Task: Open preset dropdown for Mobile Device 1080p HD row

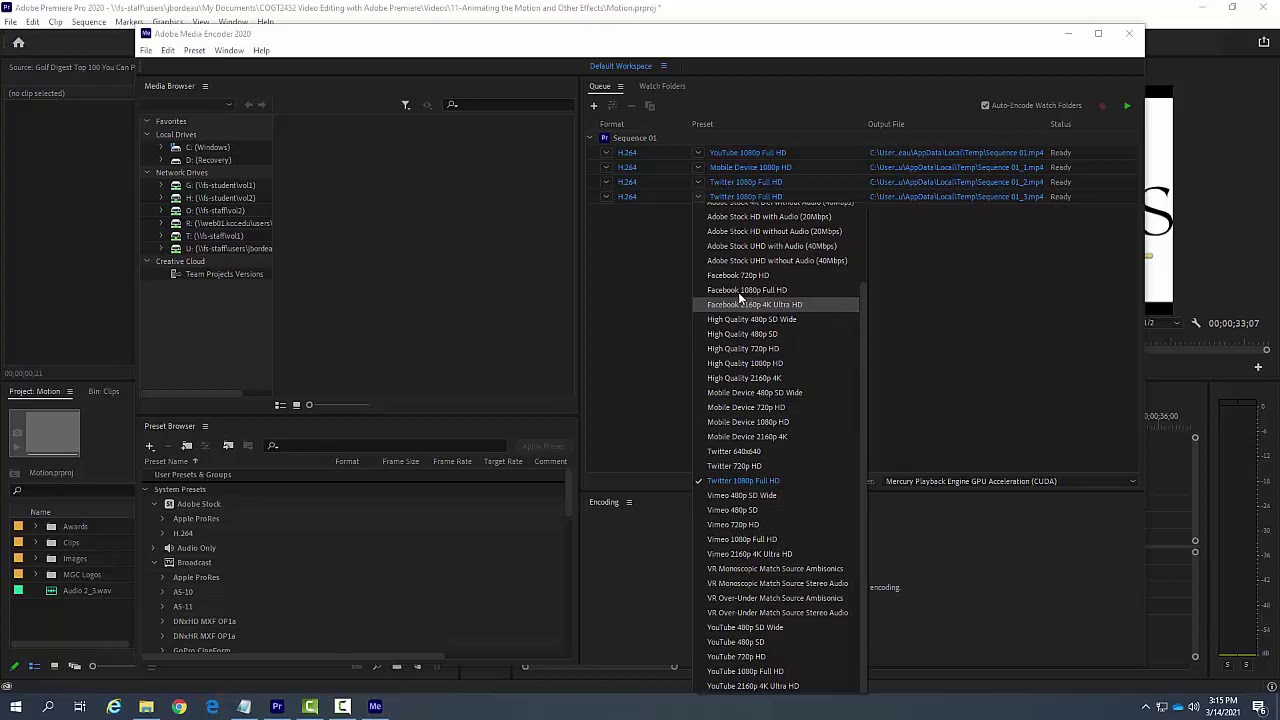Action: coord(698,168)
